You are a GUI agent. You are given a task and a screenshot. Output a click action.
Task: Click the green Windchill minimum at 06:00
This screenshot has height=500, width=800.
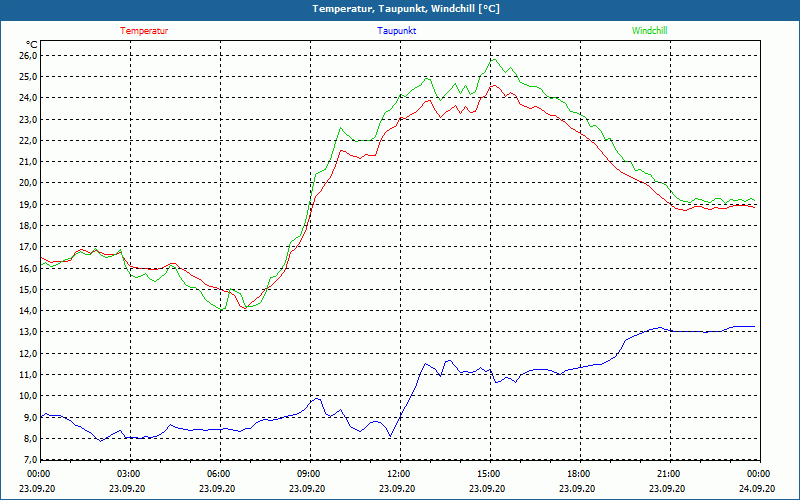(221, 309)
